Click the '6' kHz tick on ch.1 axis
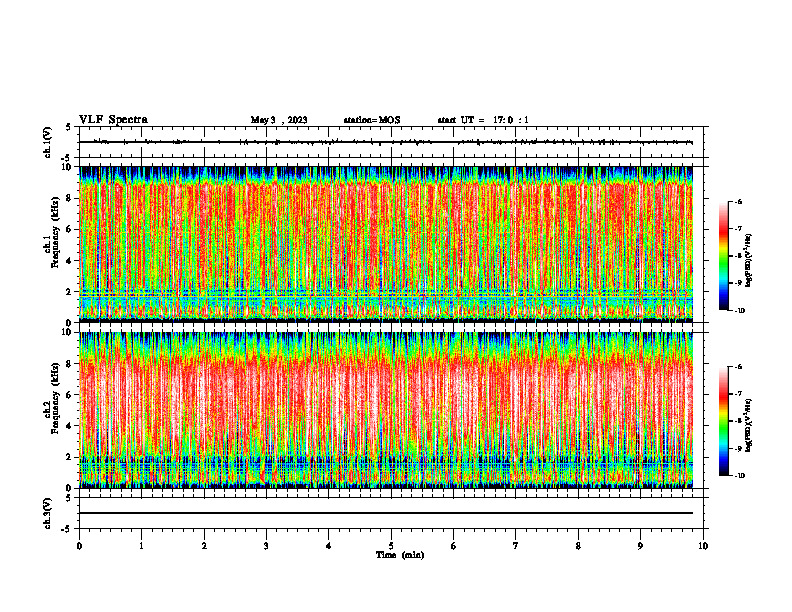This screenshot has height=612, width=792. tap(70, 229)
